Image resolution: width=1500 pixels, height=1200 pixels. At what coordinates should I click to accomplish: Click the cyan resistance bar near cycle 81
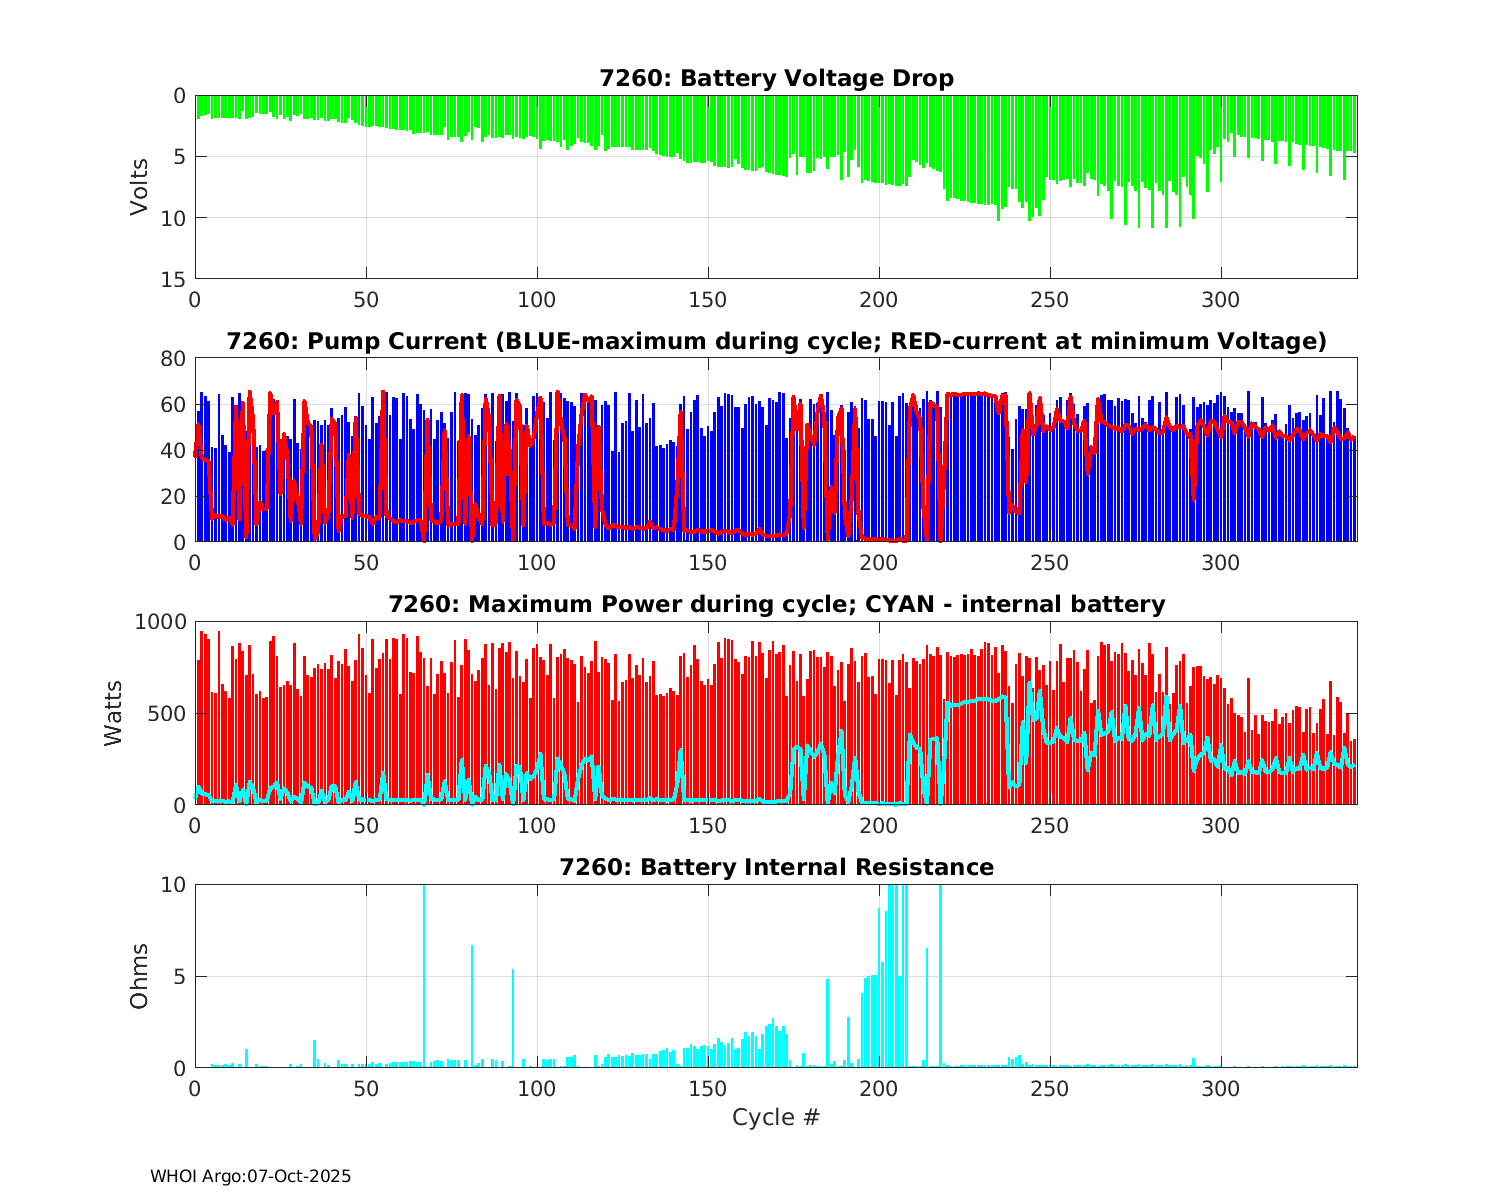point(472,1005)
